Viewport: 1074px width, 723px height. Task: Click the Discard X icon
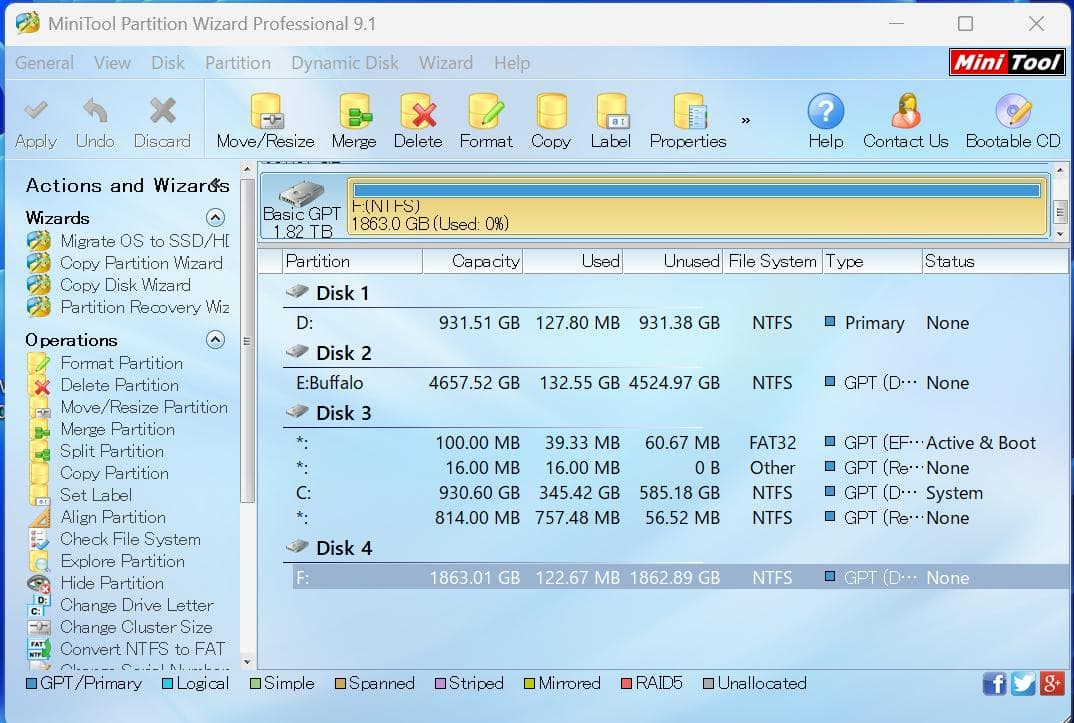162,110
